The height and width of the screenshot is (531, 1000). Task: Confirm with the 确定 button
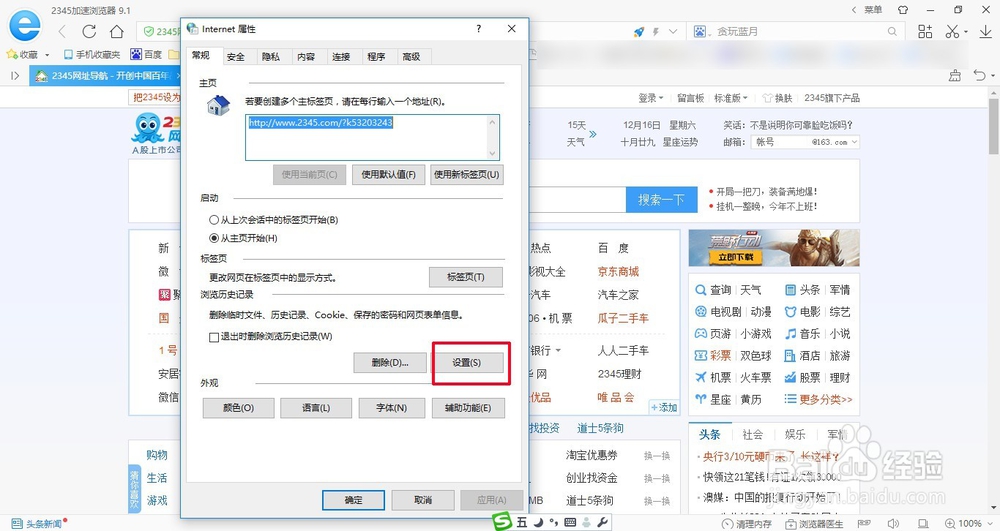pos(353,500)
